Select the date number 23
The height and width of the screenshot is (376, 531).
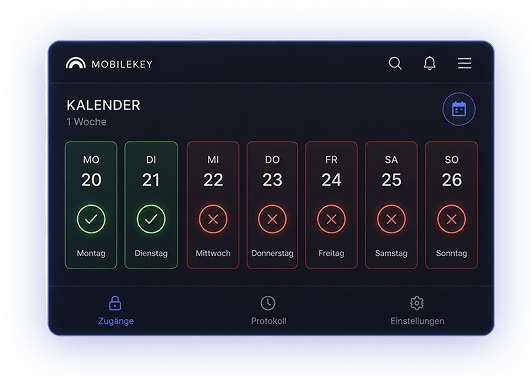tap(272, 180)
